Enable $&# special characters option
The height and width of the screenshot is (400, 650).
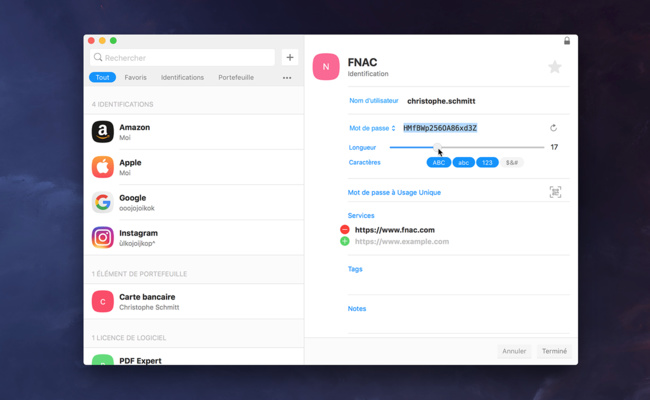512,162
